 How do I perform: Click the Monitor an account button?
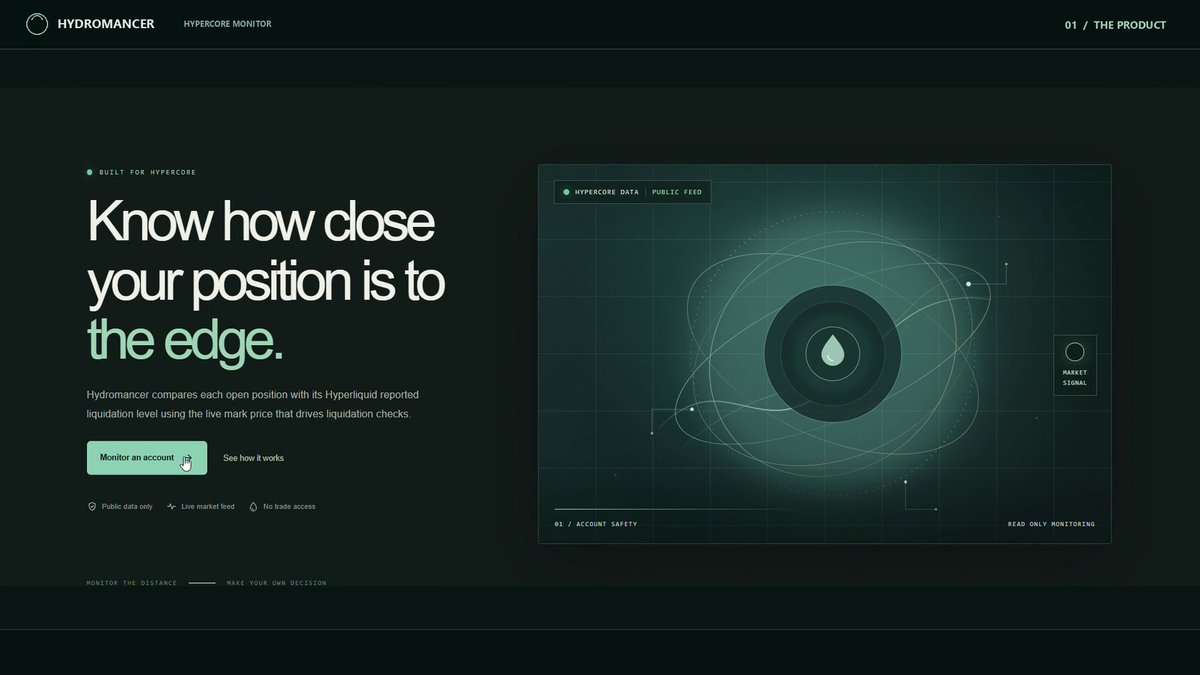147,458
